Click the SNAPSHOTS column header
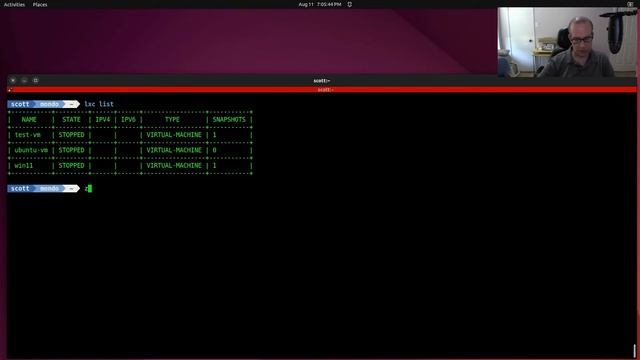This screenshot has height=360, width=640. 229,120
